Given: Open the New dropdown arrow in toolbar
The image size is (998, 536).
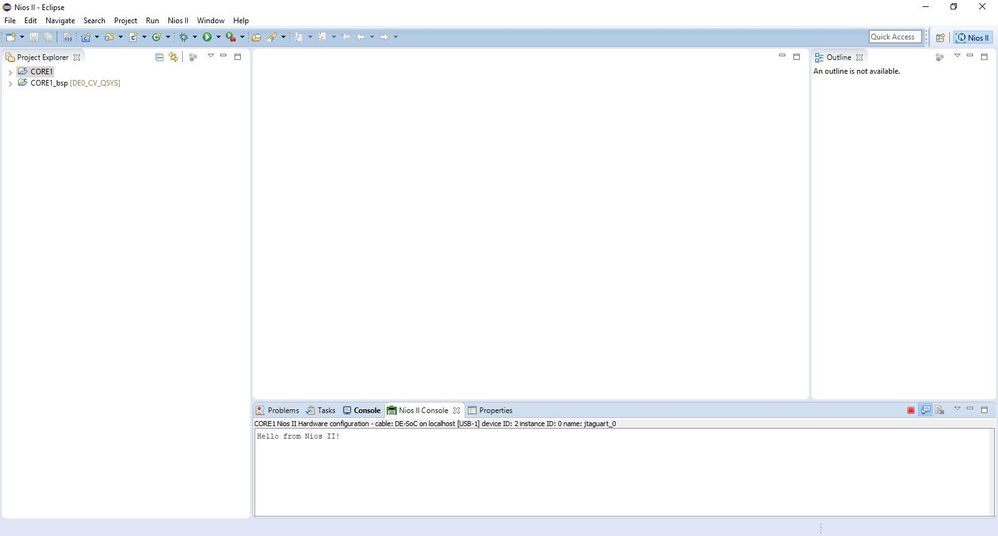Looking at the screenshot, I should pyautogui.click(x=22, y=37).
